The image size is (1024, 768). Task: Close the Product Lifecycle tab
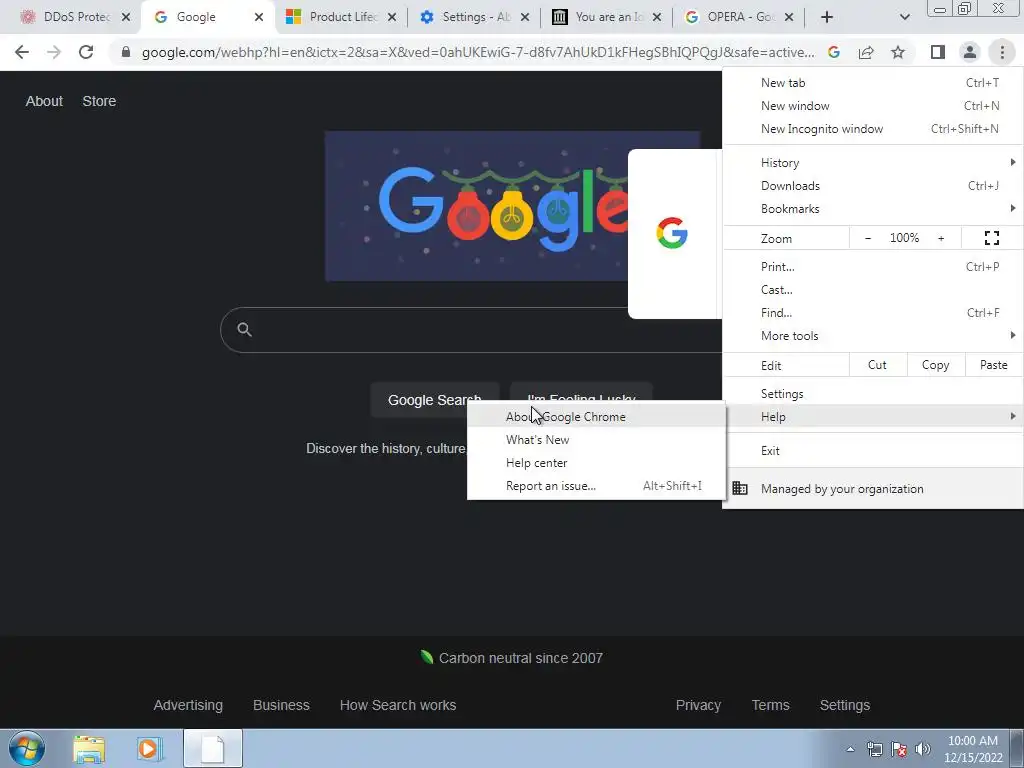click(392, 17)
